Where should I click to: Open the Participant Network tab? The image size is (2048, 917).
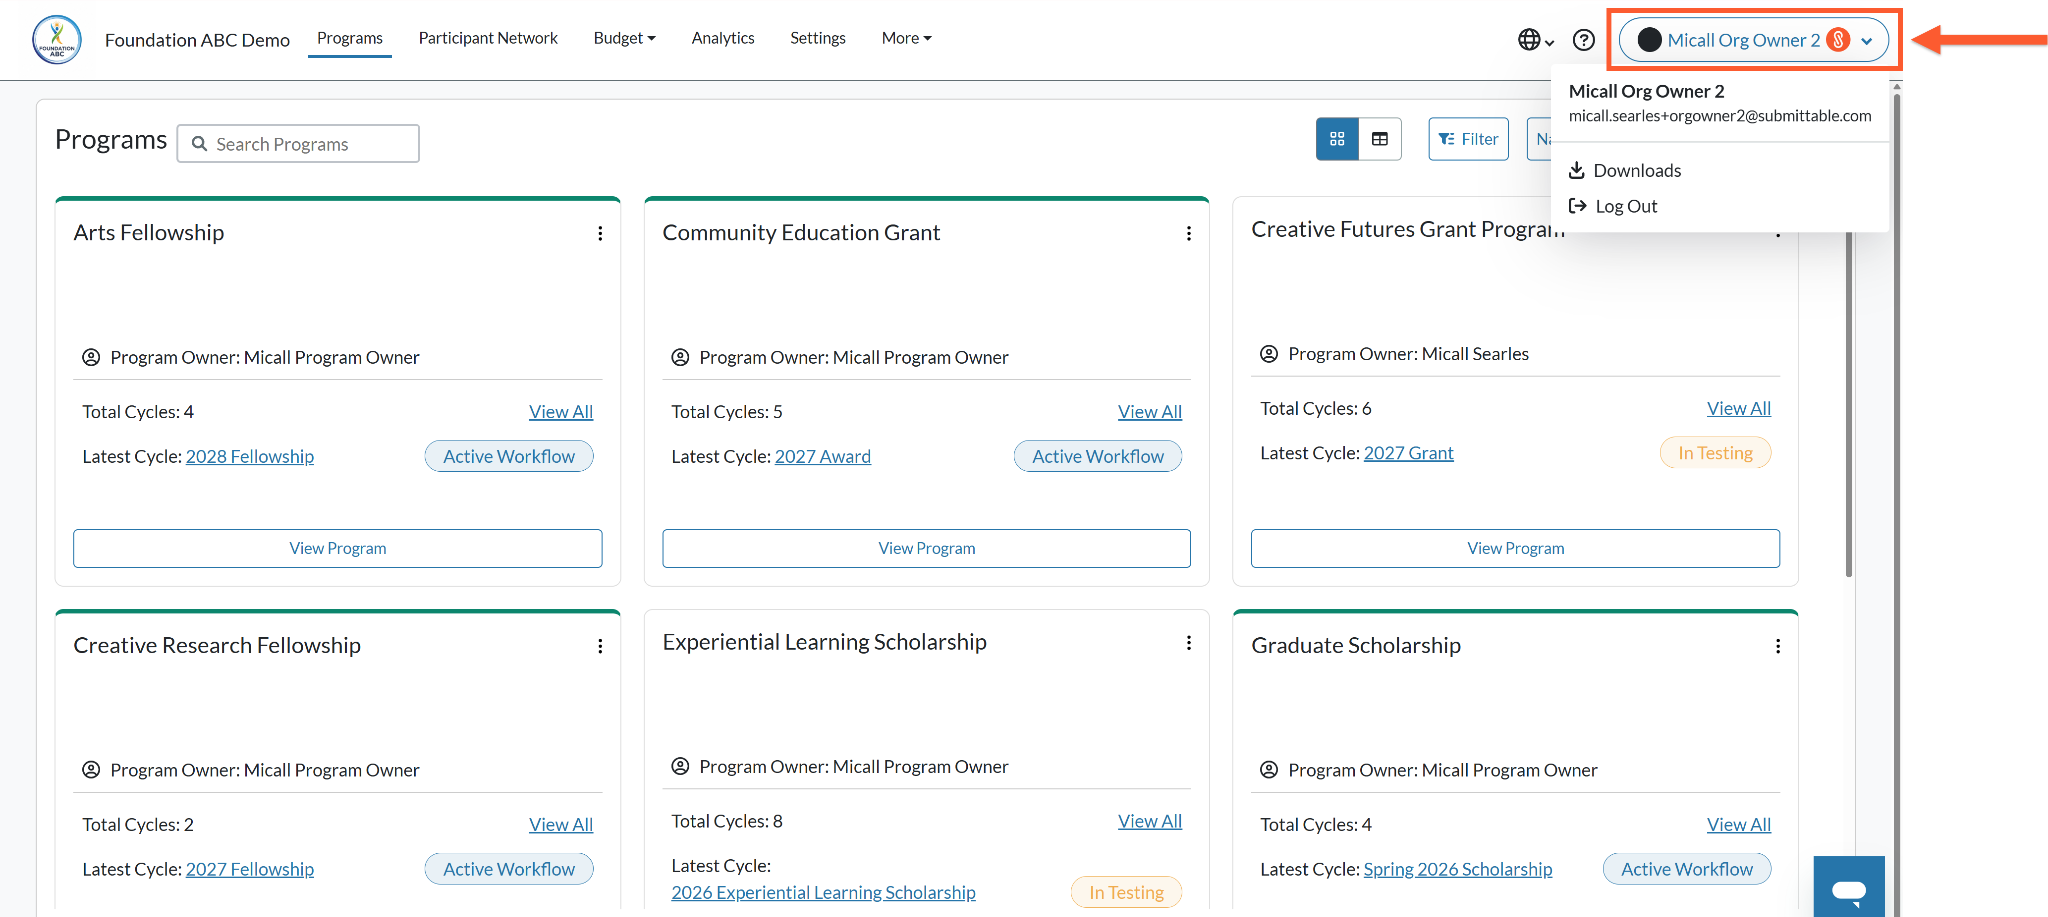488,38
